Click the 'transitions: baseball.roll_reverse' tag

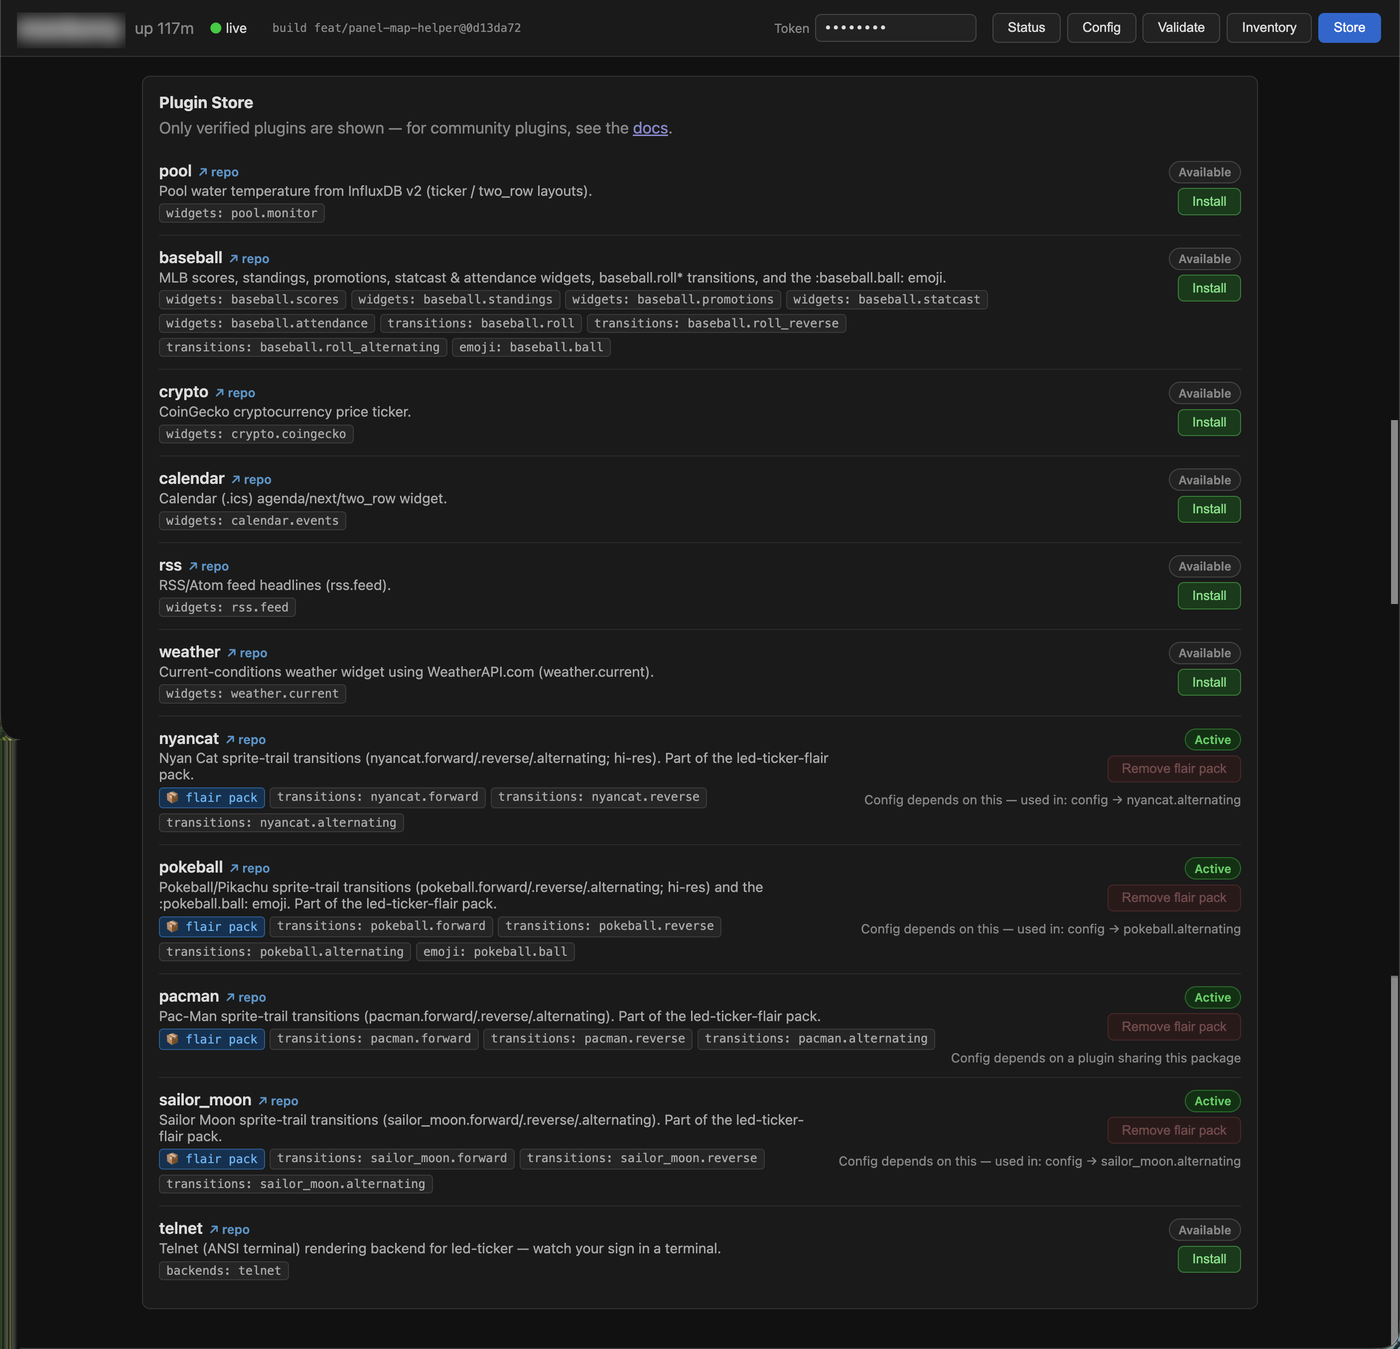coord(717,323)
